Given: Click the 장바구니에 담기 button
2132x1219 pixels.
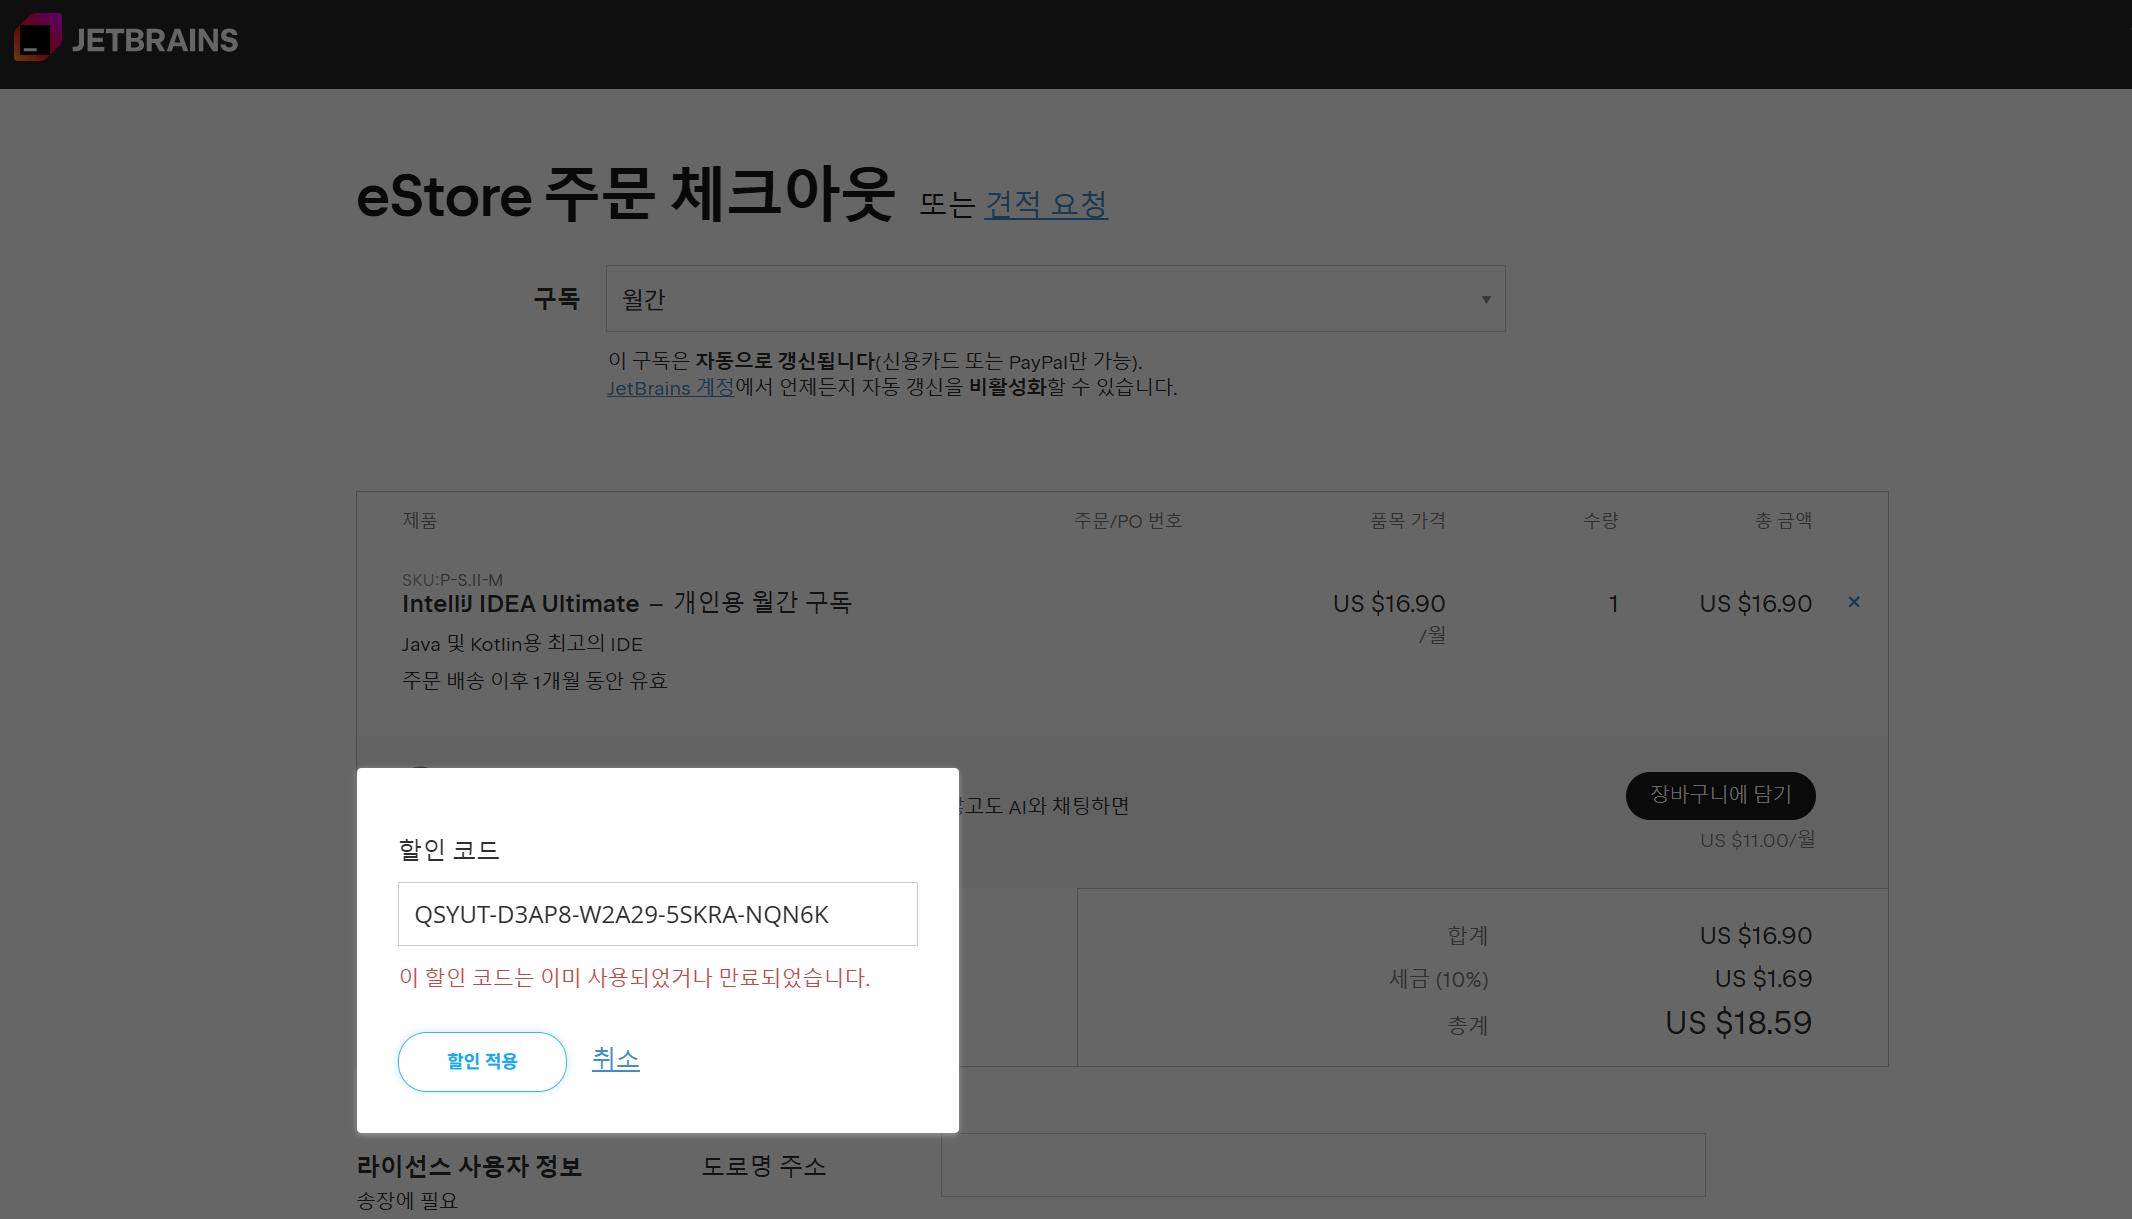Looking at the screenshot, I should tap(1720, 795).
